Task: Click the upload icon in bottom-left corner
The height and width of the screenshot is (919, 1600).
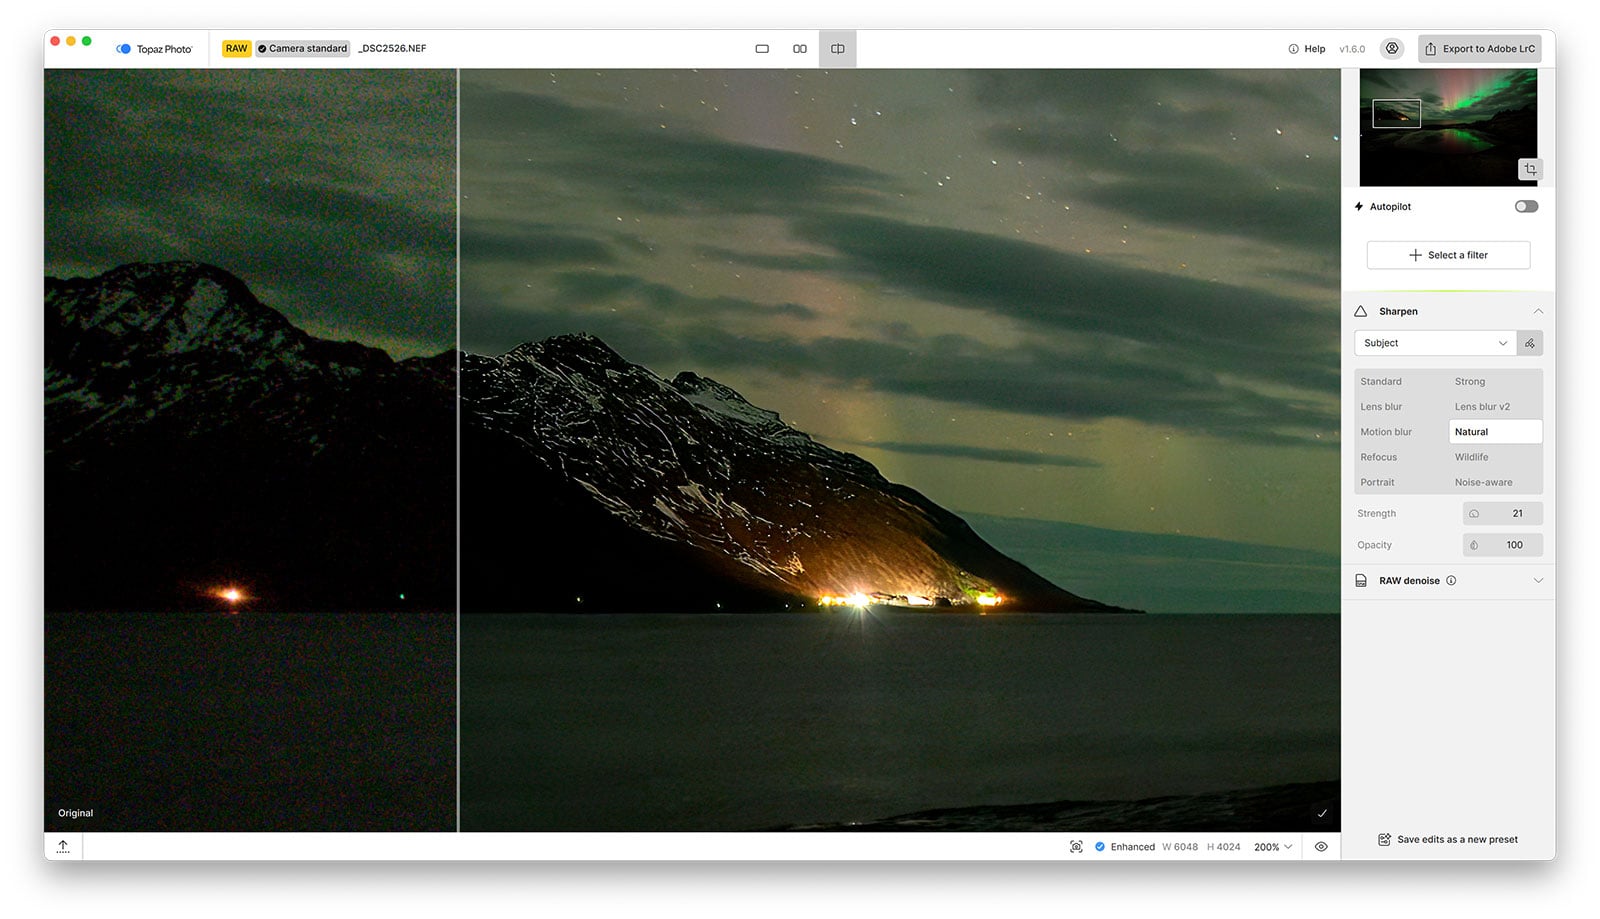Action: (x=63, y=846)
